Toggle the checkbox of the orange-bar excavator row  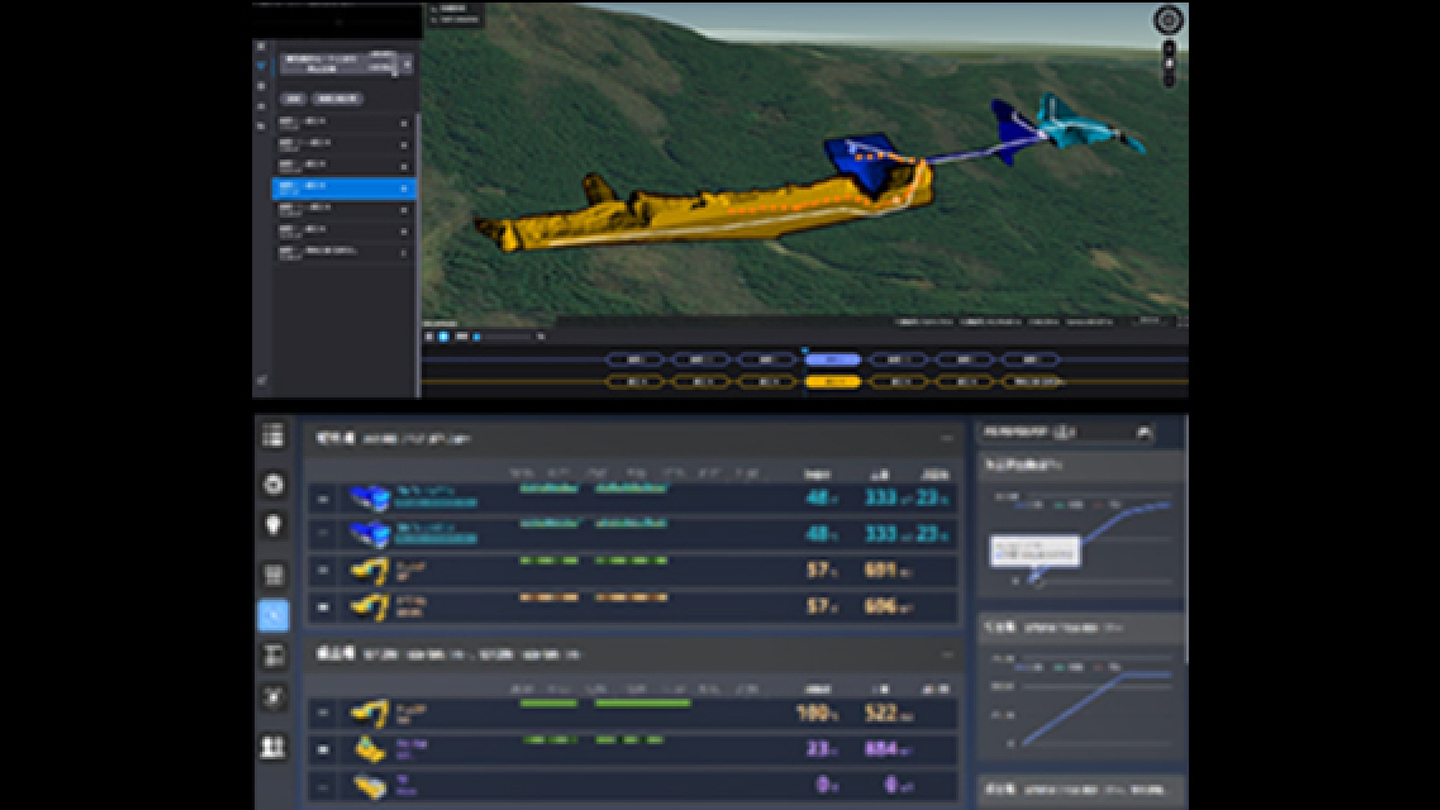pyautogui.click(x=323, y=606)
